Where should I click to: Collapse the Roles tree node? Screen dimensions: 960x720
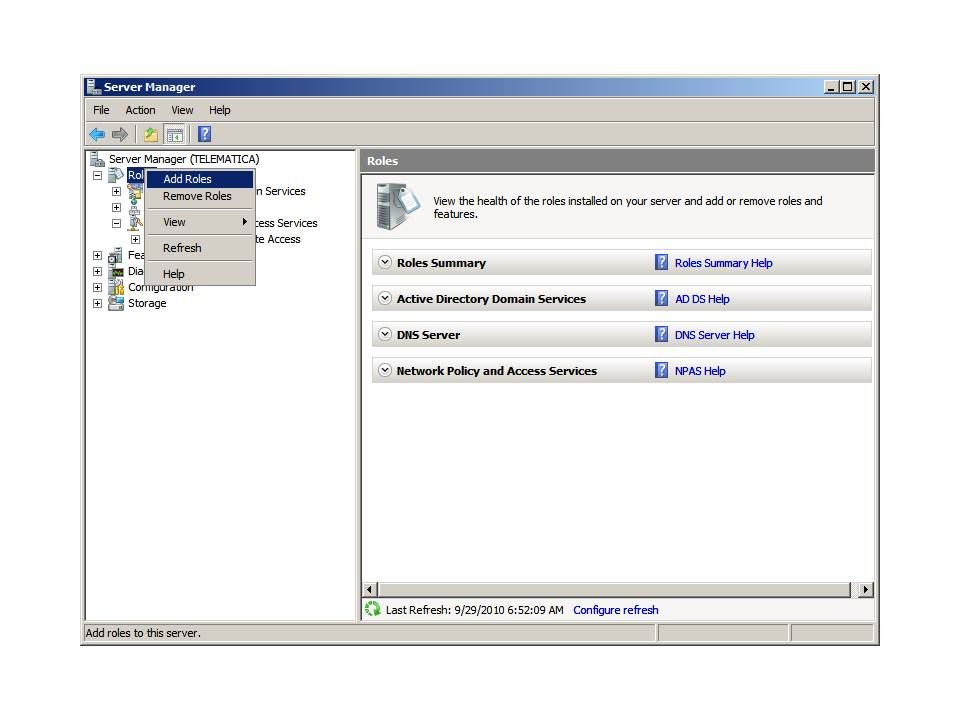pos(97,175)
